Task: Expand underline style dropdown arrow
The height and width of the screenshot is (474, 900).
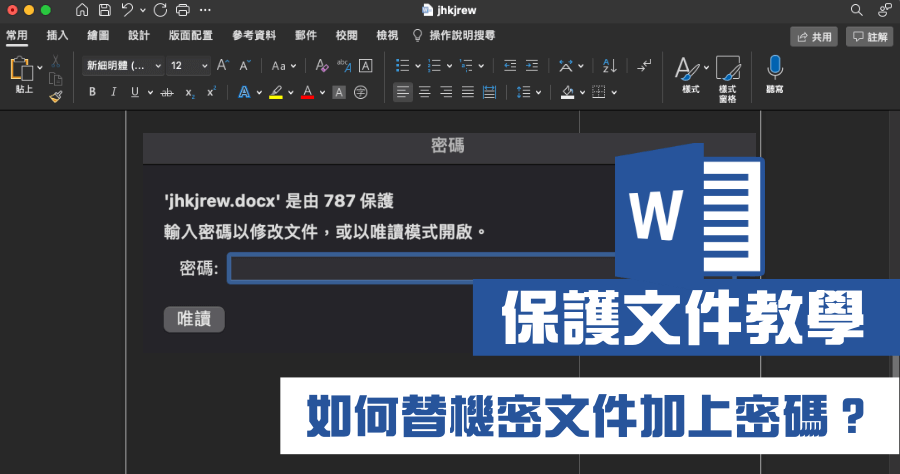Action: [150, 92]
